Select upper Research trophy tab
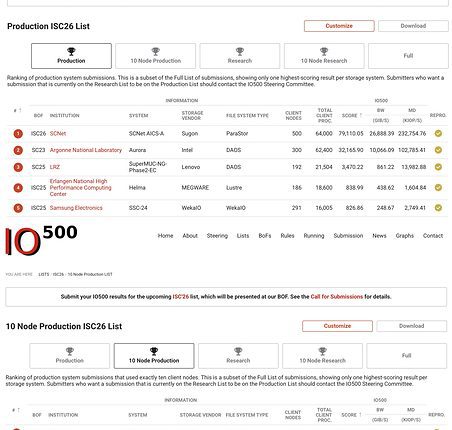The height and width of the screenshot is (430, 452). click(240, 56)
